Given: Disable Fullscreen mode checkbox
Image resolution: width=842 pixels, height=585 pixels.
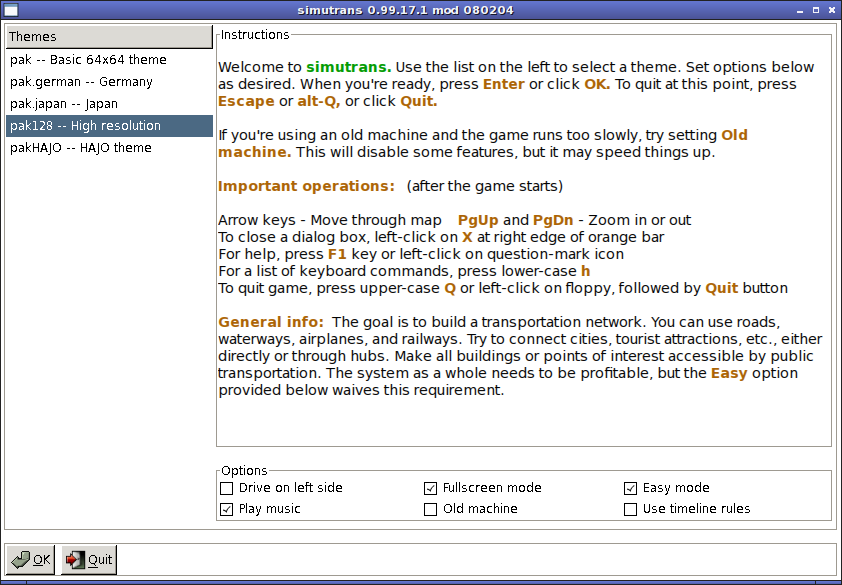Looking at the screenshot, I should click(x=430, y=488).
